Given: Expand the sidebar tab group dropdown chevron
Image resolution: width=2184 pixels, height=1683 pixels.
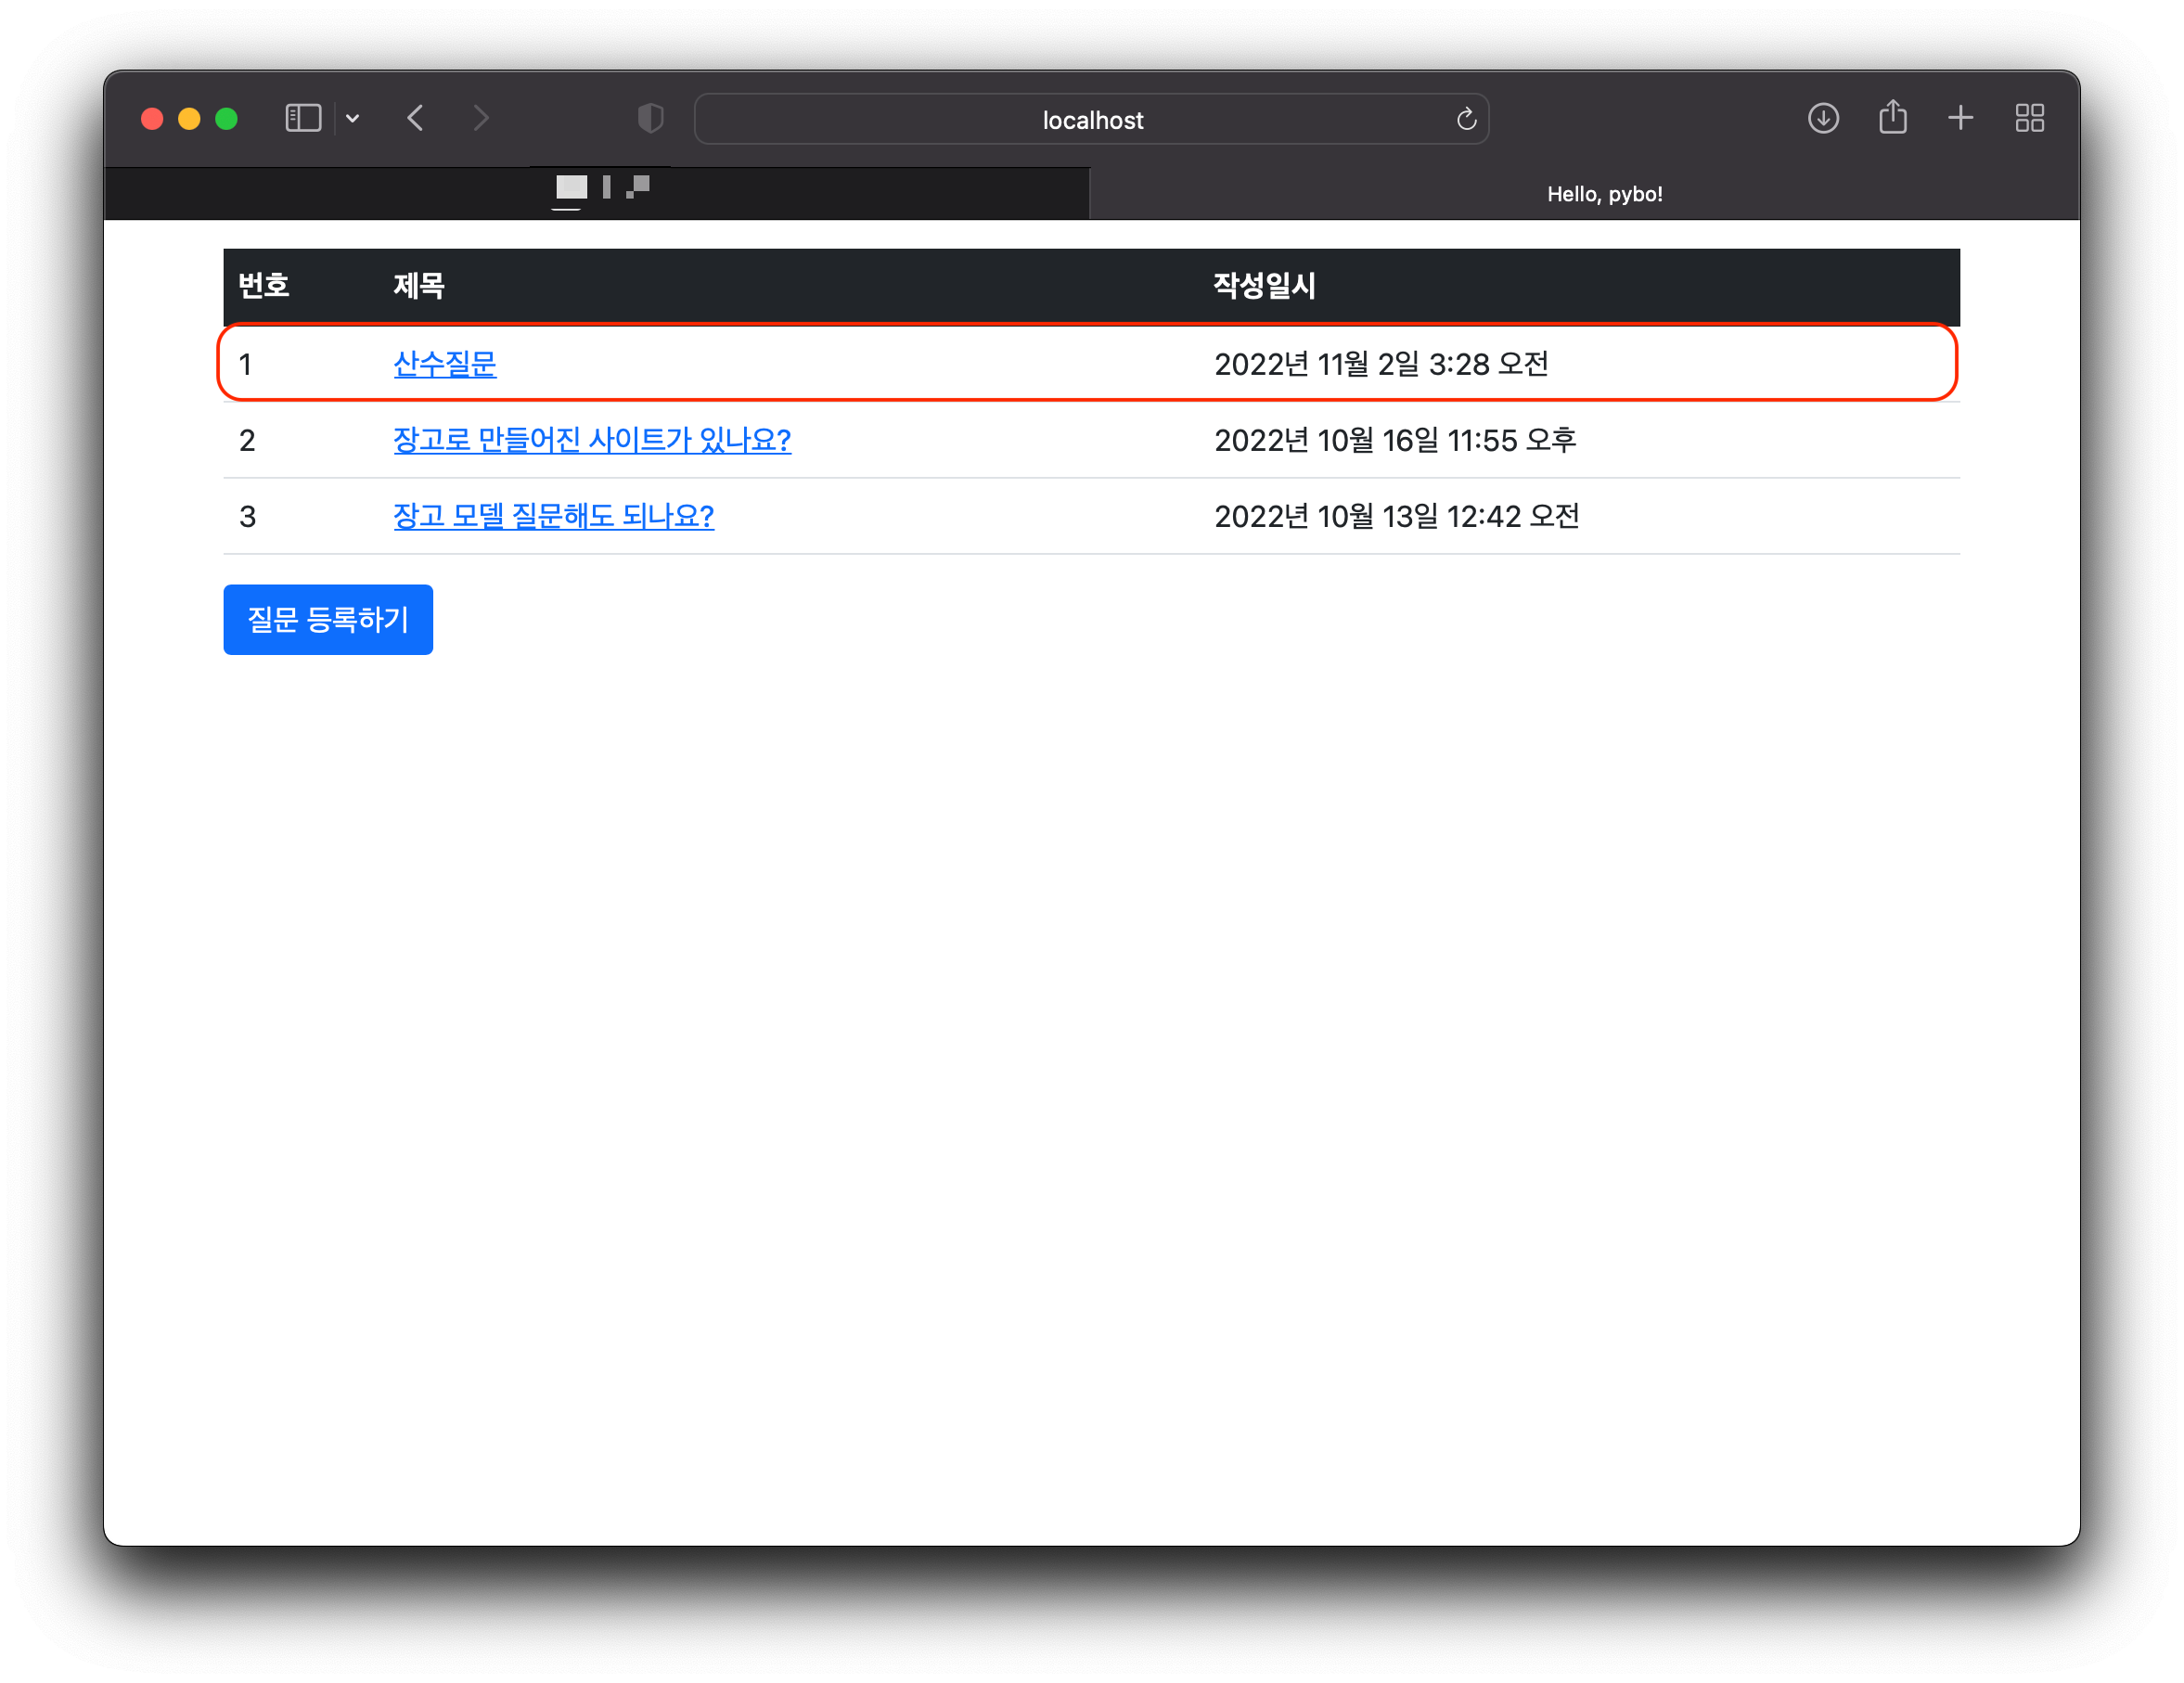Looking at the screenshot, I should pos(352,118).
